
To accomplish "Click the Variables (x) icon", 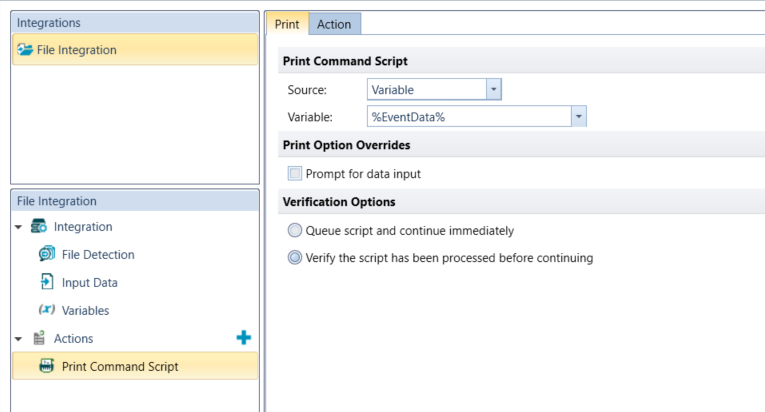I will click(x=46, y=311).
